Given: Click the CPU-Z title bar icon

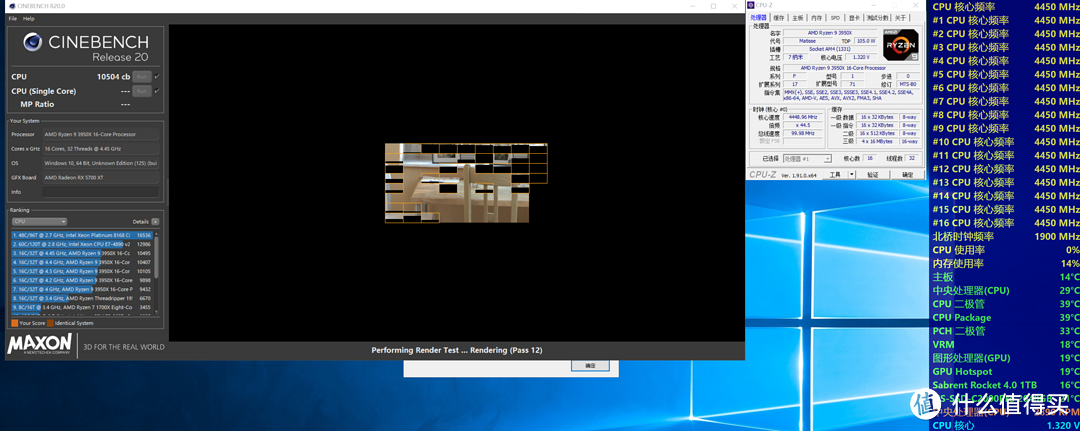Looking at the screenshot, I should [751, 6].
